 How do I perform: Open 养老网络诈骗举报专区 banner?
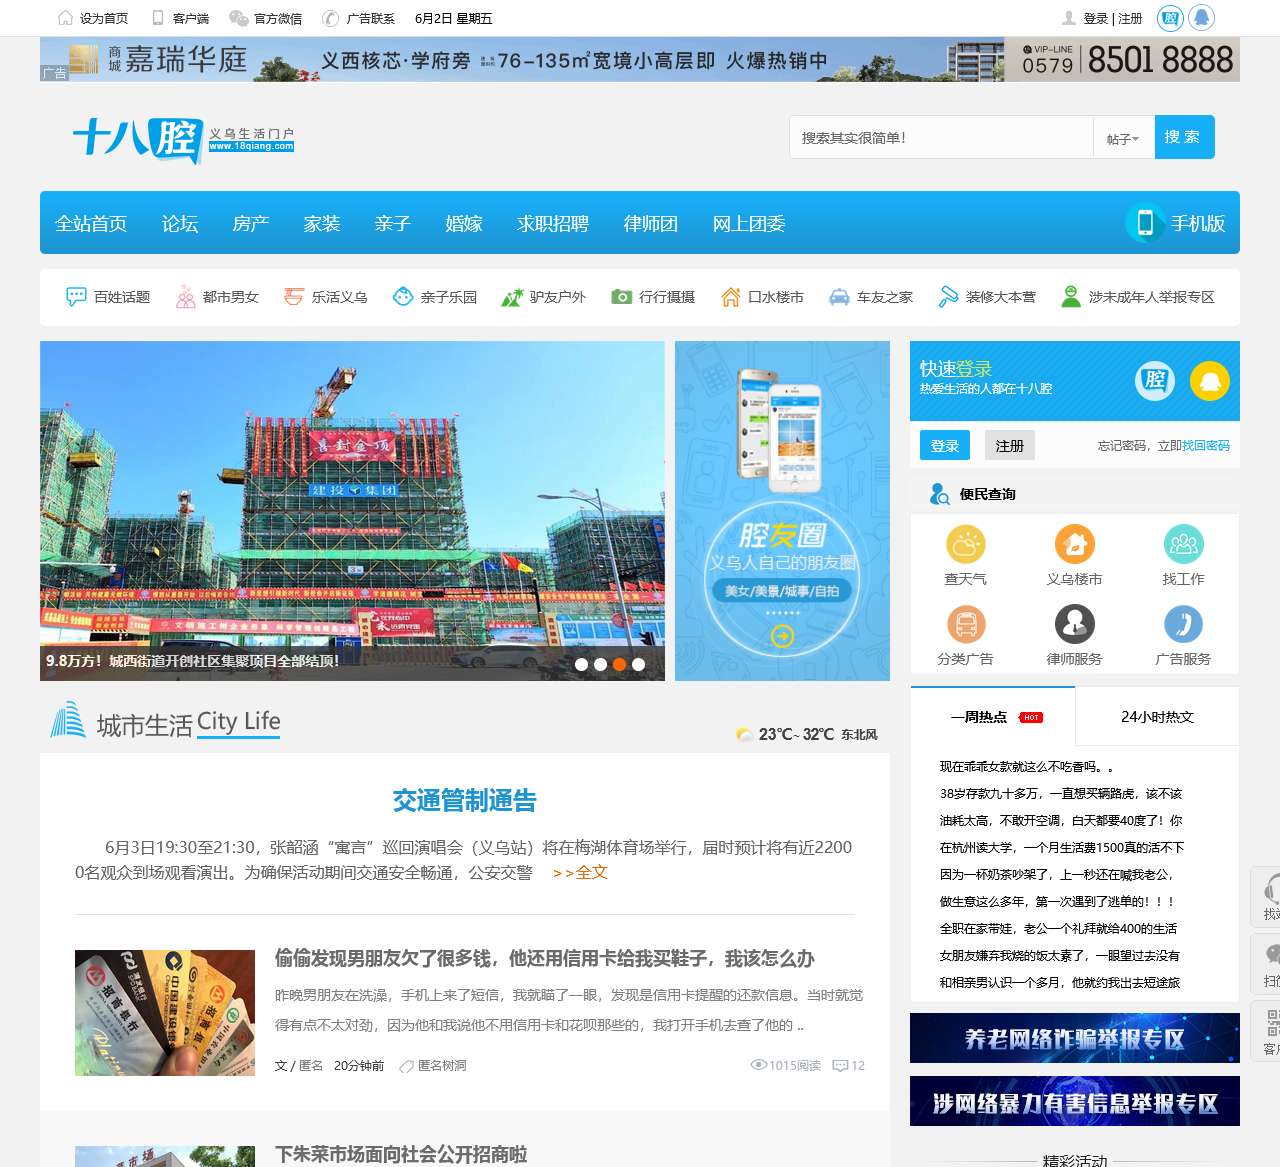(1075, 1038)
